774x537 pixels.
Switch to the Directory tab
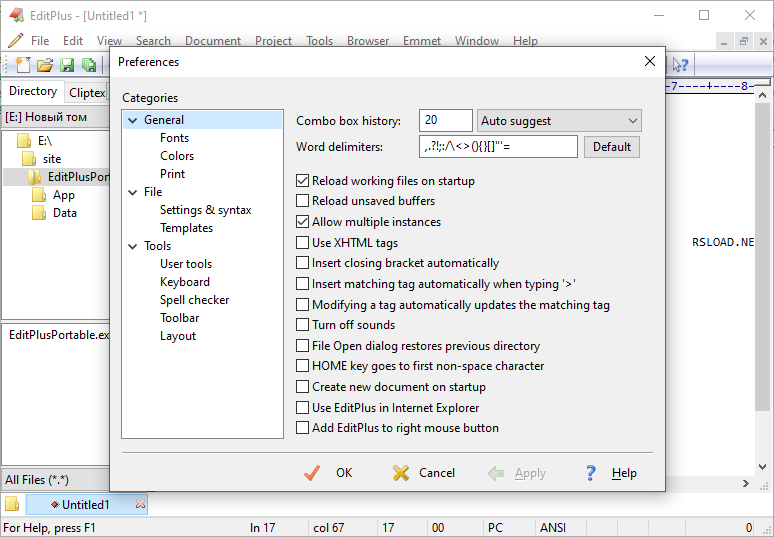(x=33, y=91)
